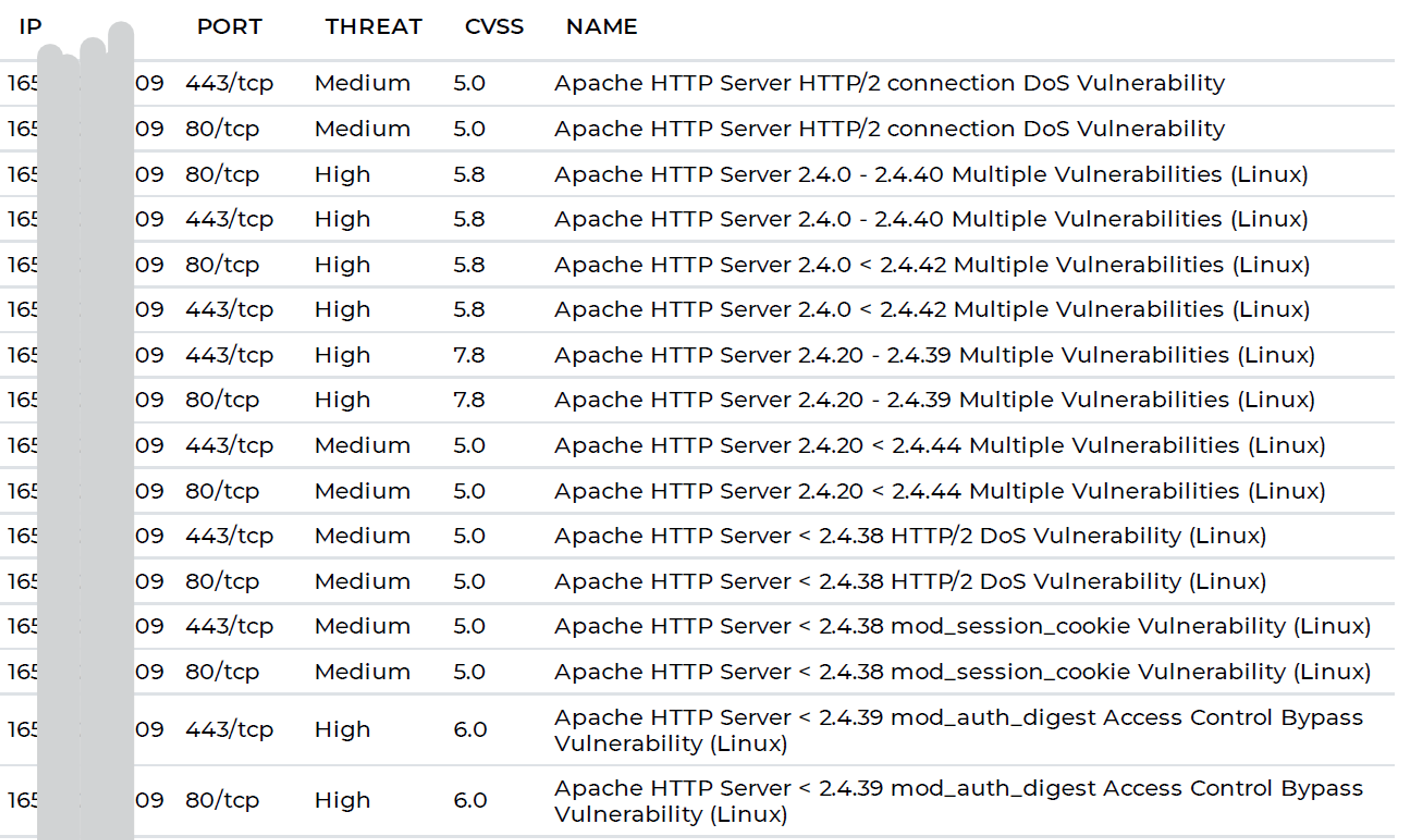
Task: Click 443/tcp port in < 2.4.38 HTTP/2 DoS row
Action: pos(229,537)
